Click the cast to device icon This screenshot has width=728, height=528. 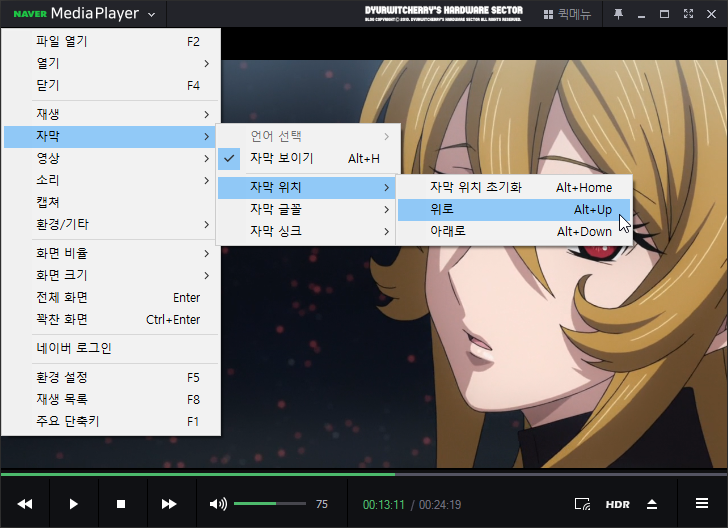(x=582, y=504)
